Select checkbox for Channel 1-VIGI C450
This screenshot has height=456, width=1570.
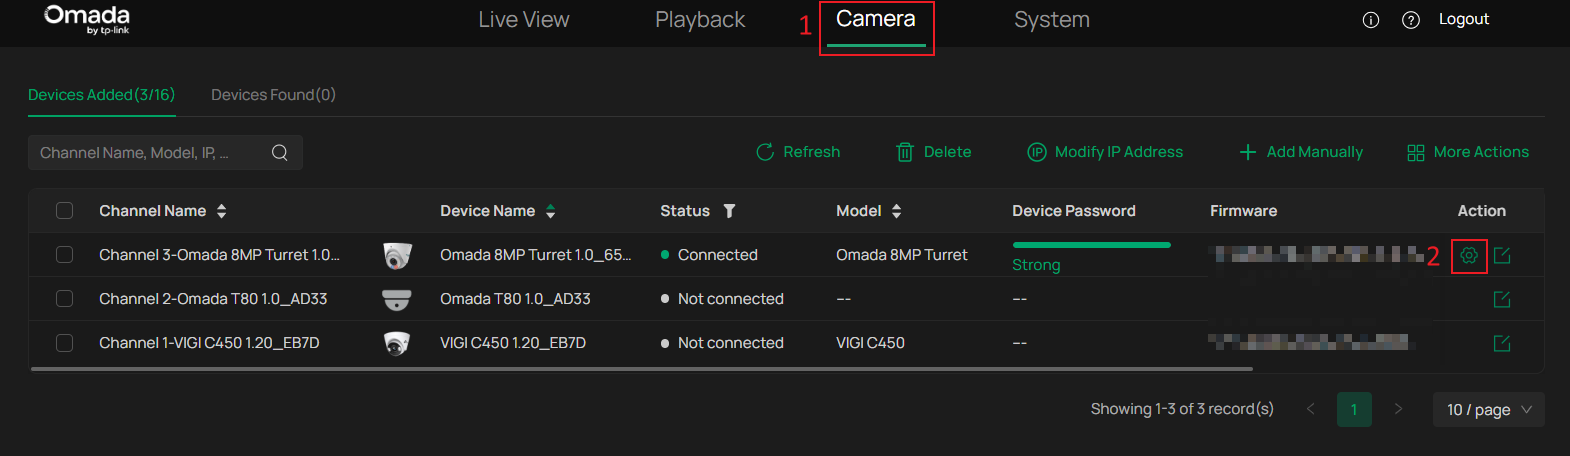pyautogui.click(x=65, y=343)
